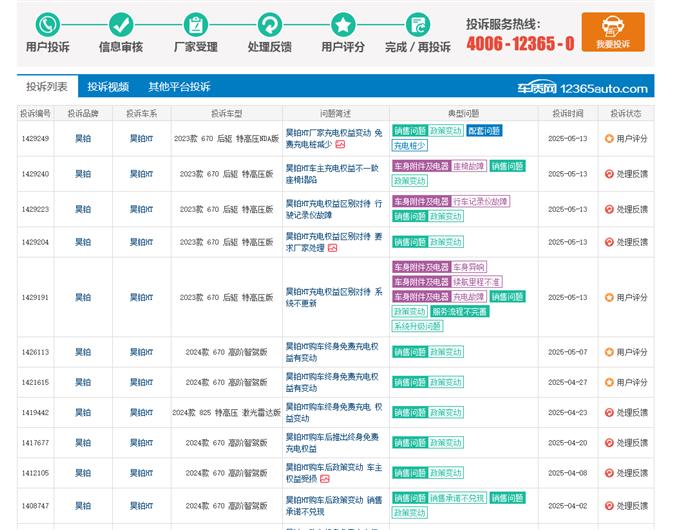700x530 pixels.
Task: Click the 处理反馈 status icon for complaint 1429240
Action: (x=609, y=174)
